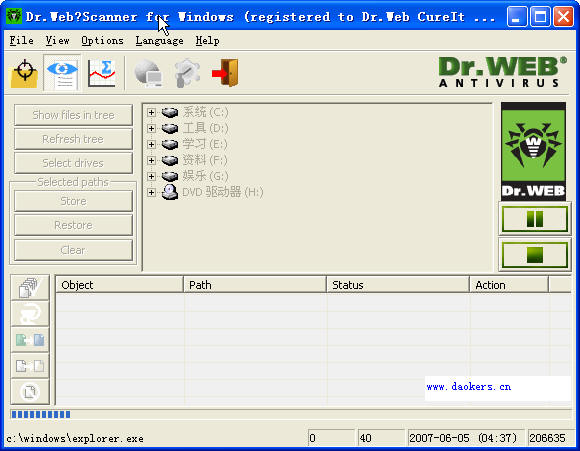Image resolution: width=580 pixels, height=451 pixels.
Task: Sort by the Object column header
Action: pyautogui.click(x=119, y=285)
